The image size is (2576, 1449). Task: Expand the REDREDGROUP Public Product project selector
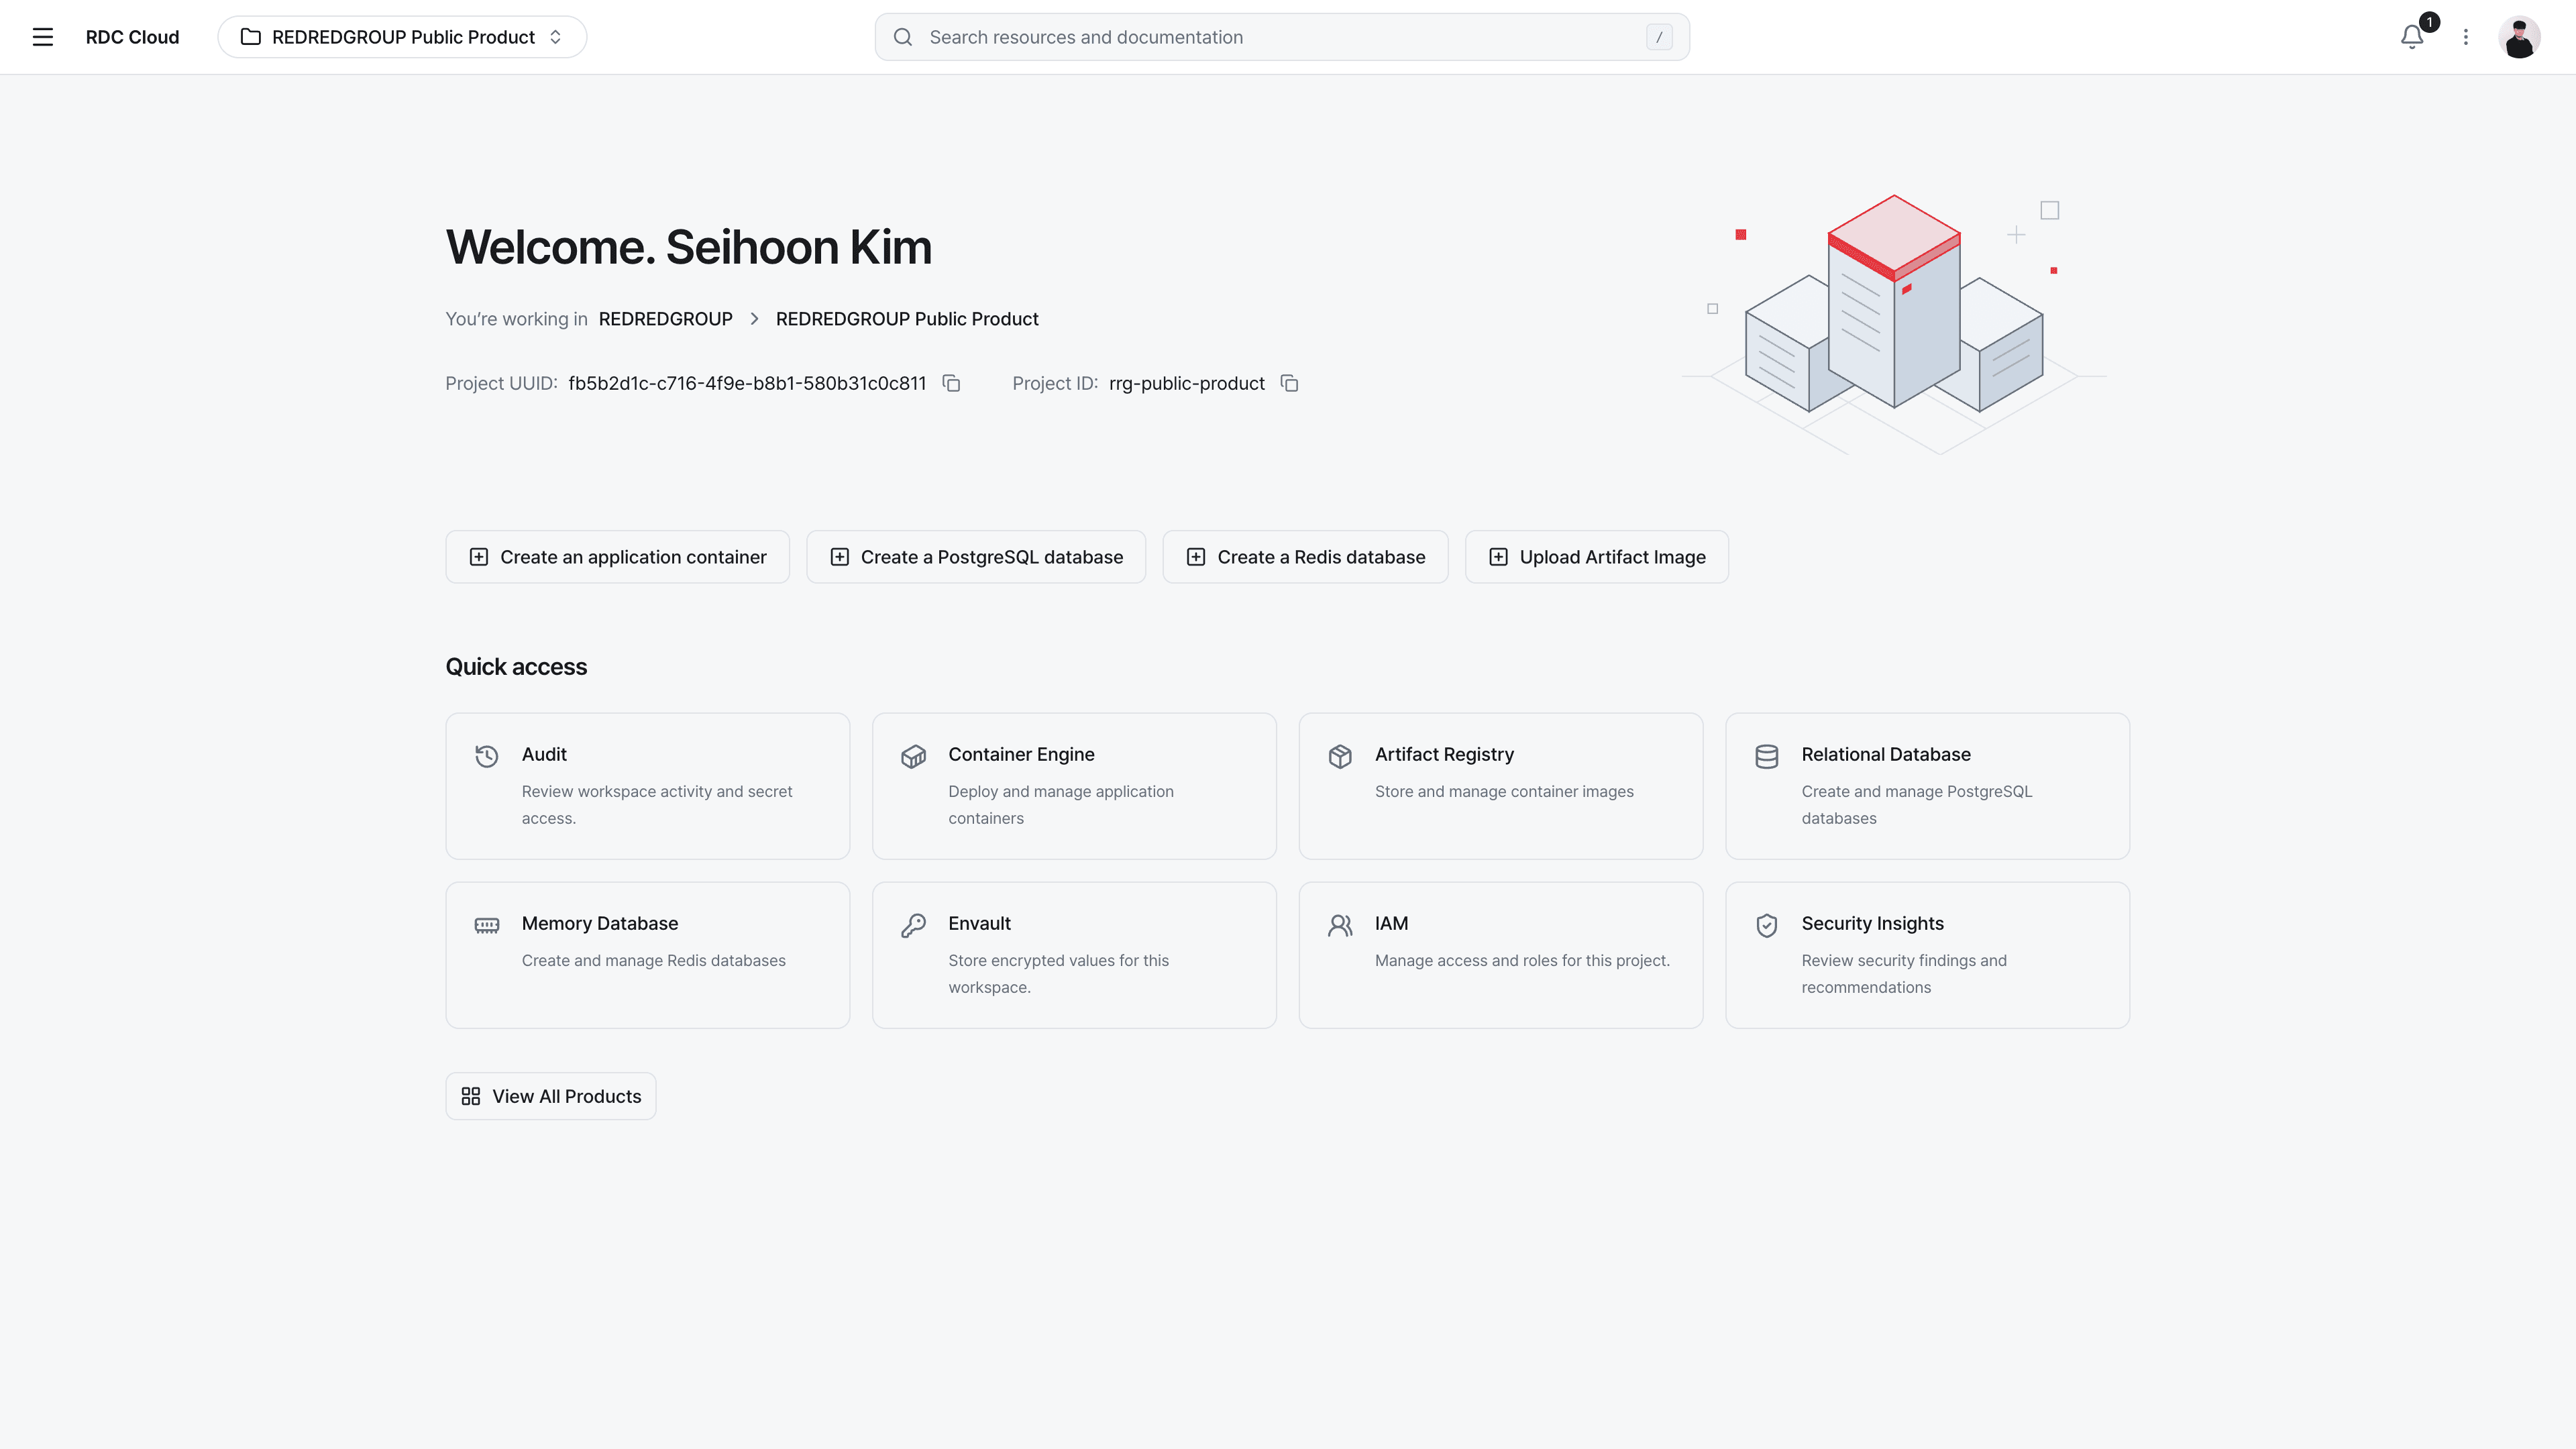click(402, 37)
